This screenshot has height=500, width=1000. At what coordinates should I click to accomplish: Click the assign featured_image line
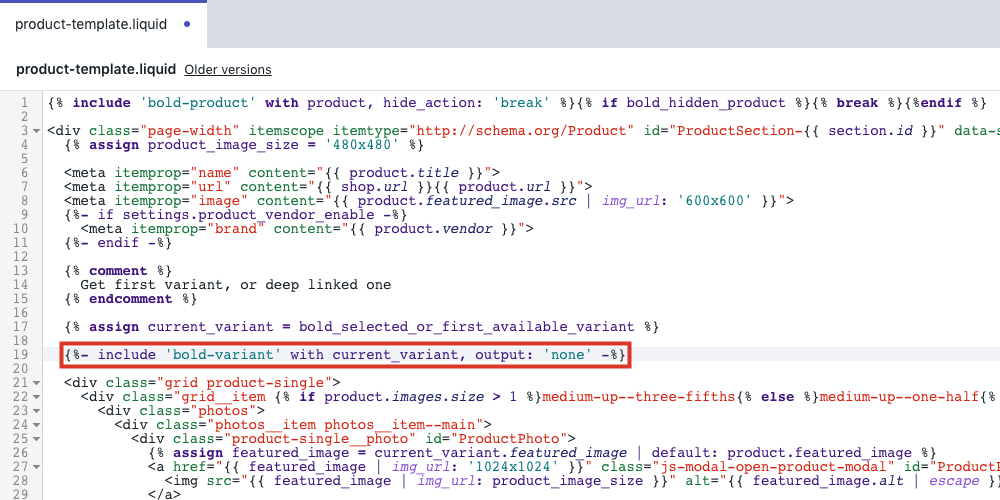[x=542, y=453]
